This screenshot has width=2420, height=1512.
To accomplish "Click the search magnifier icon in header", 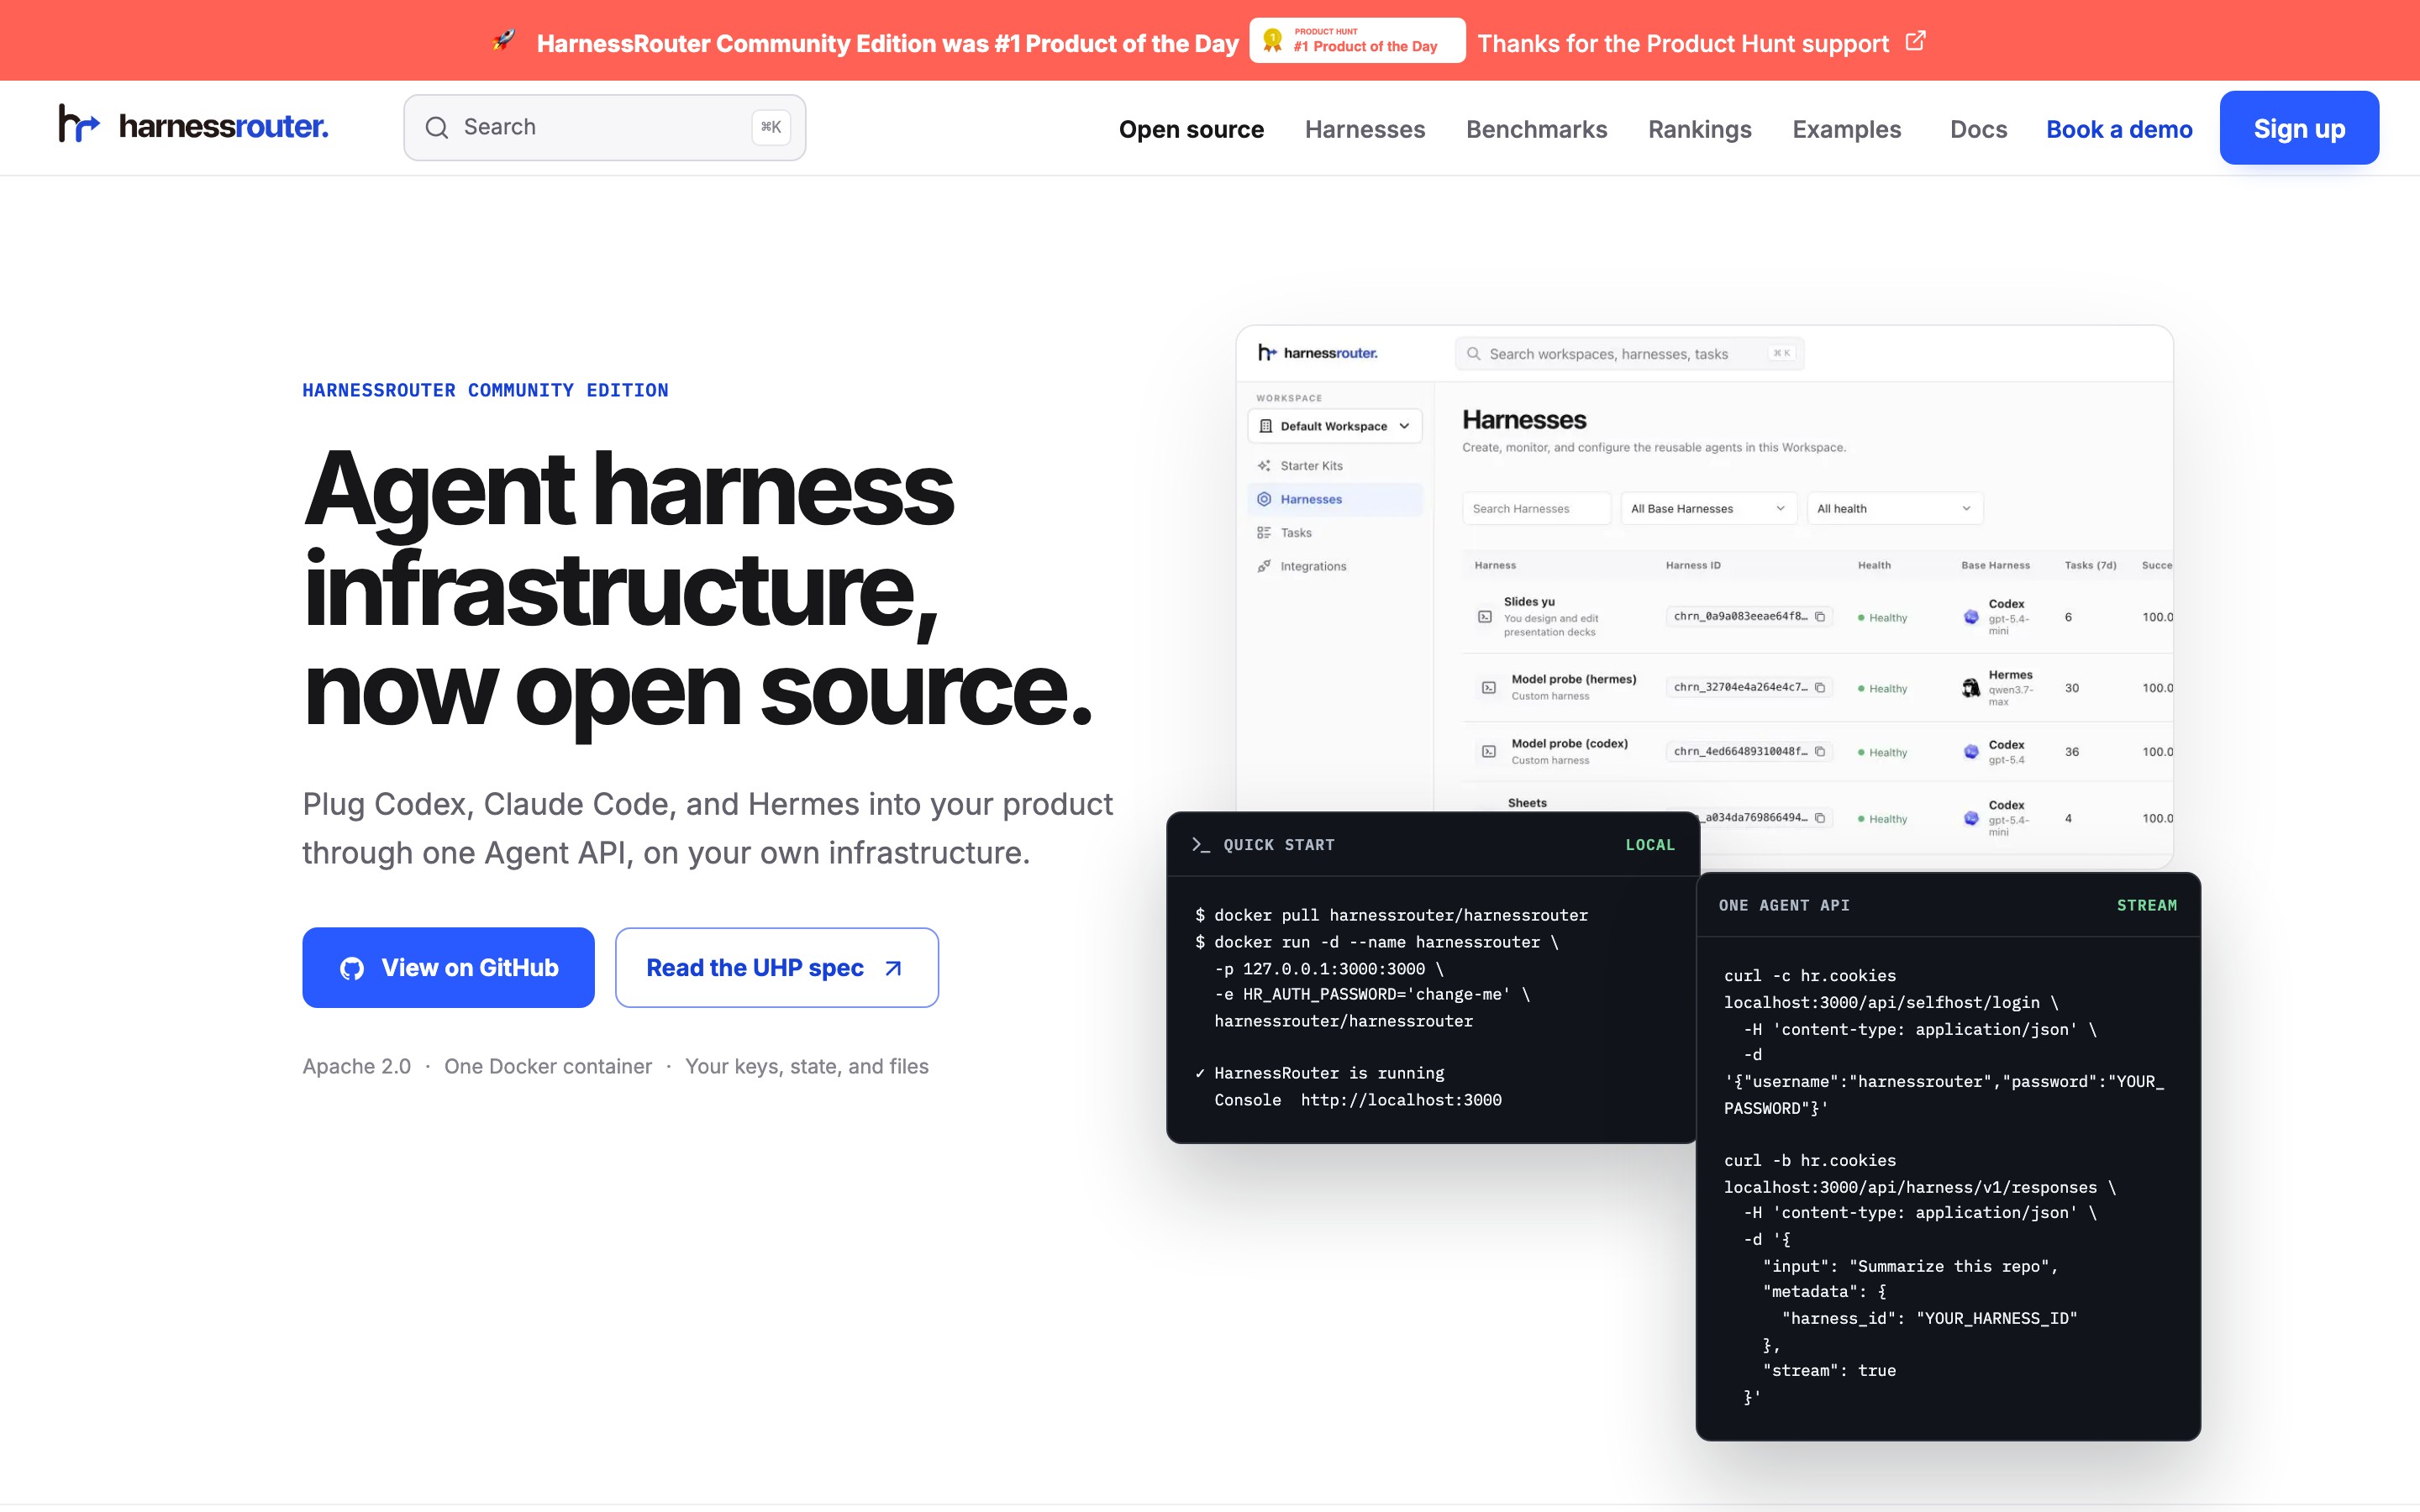I will coord(437,127).
